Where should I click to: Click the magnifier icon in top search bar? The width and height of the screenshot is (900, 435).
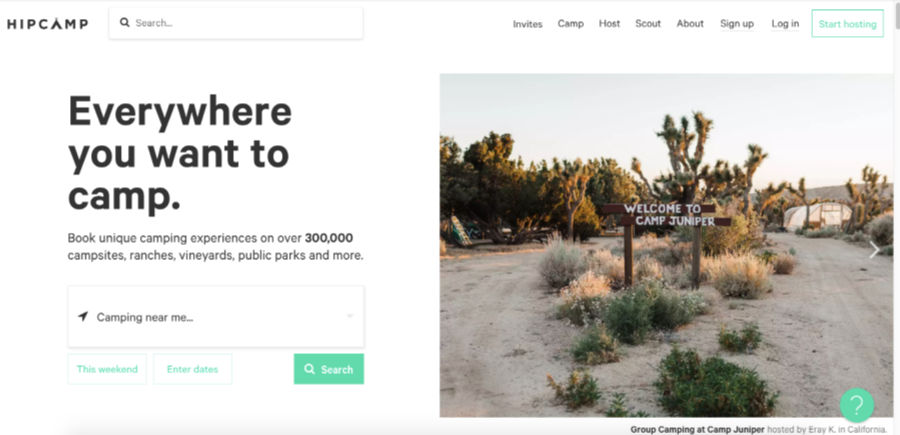tap(125, 22)
